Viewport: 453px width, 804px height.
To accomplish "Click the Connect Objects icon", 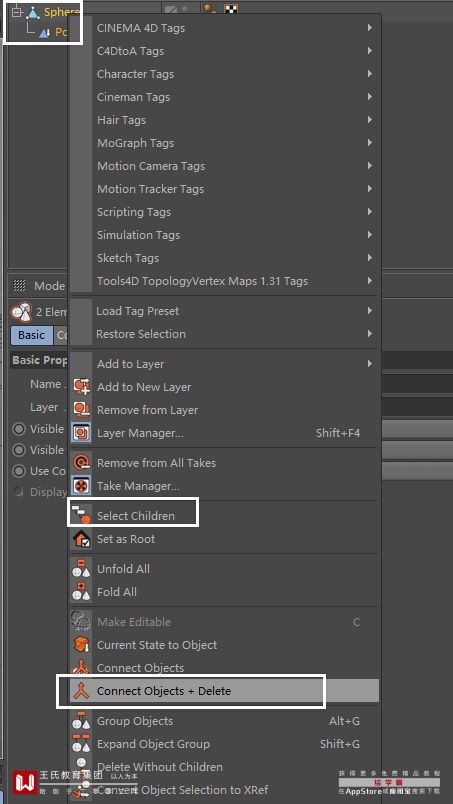I will (x=82, y=668).
